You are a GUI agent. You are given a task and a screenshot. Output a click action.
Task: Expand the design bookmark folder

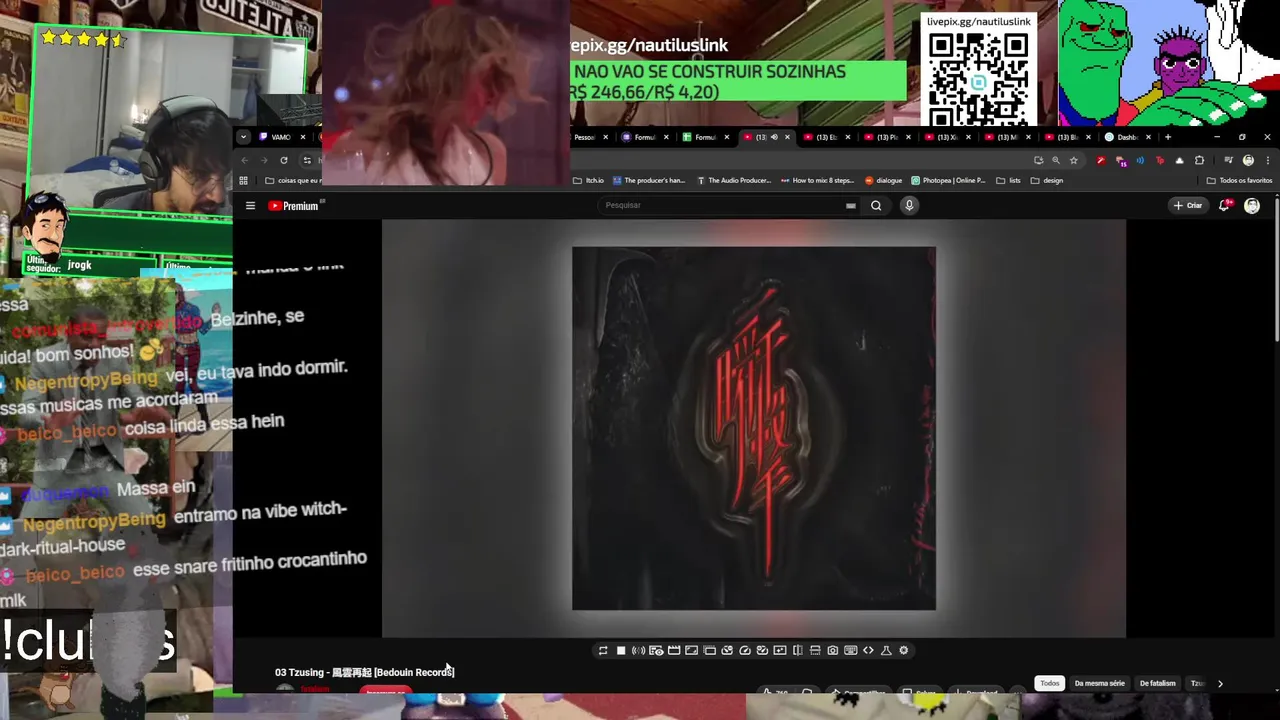(1046, 181)
